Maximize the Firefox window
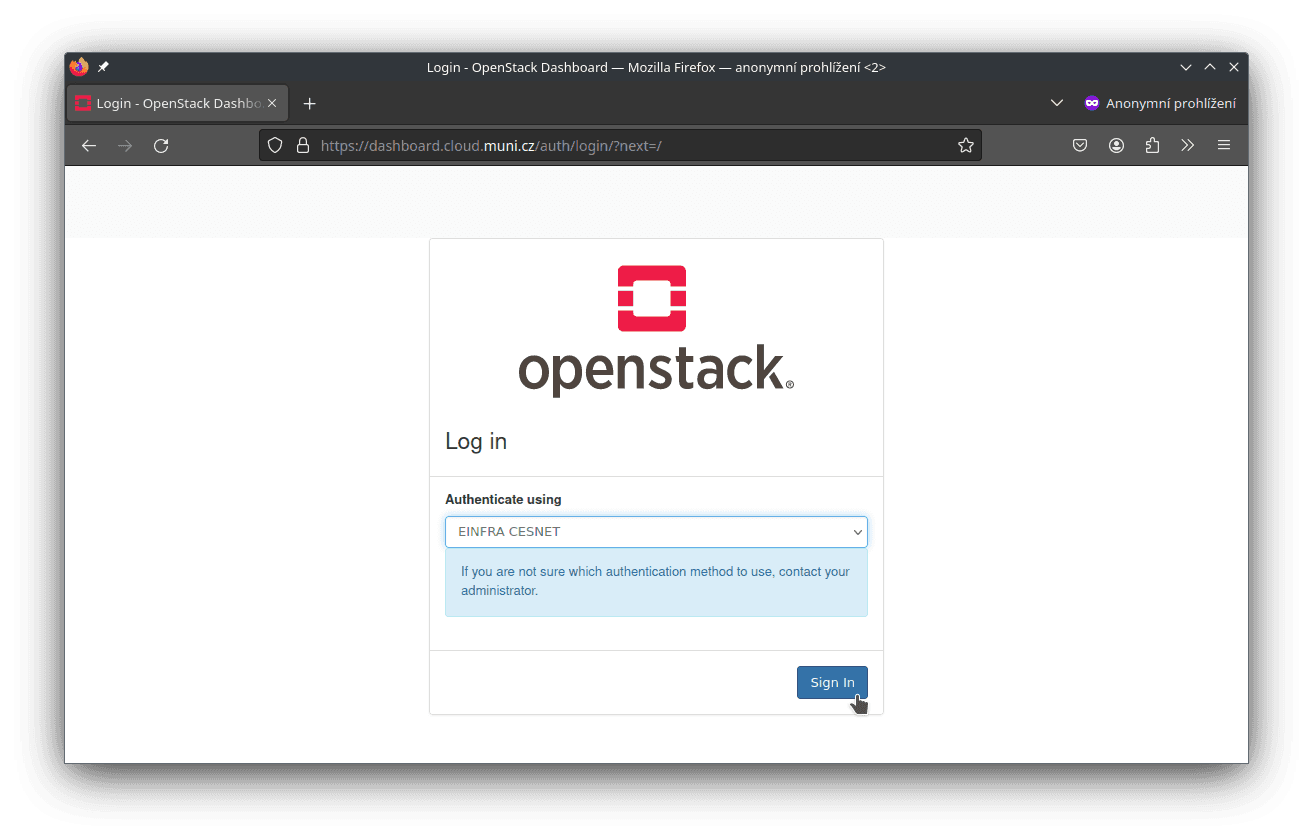The width and height of the screenshot is (1313, 840). tap(1210, 67)
